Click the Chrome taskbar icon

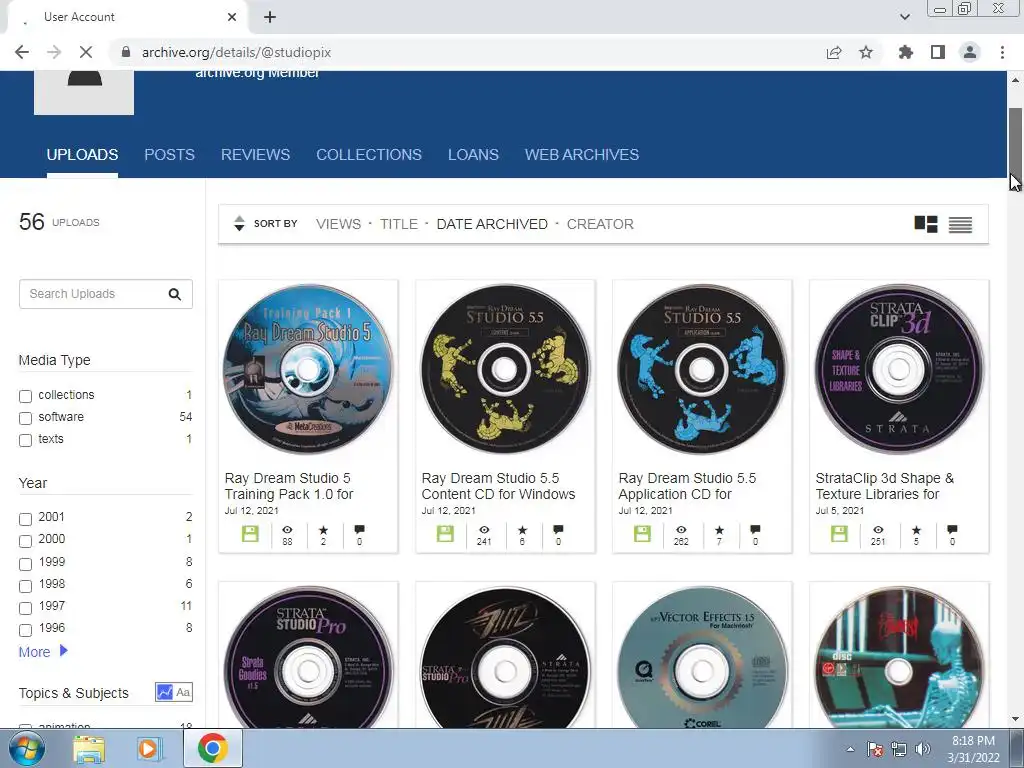coord(213,748)
